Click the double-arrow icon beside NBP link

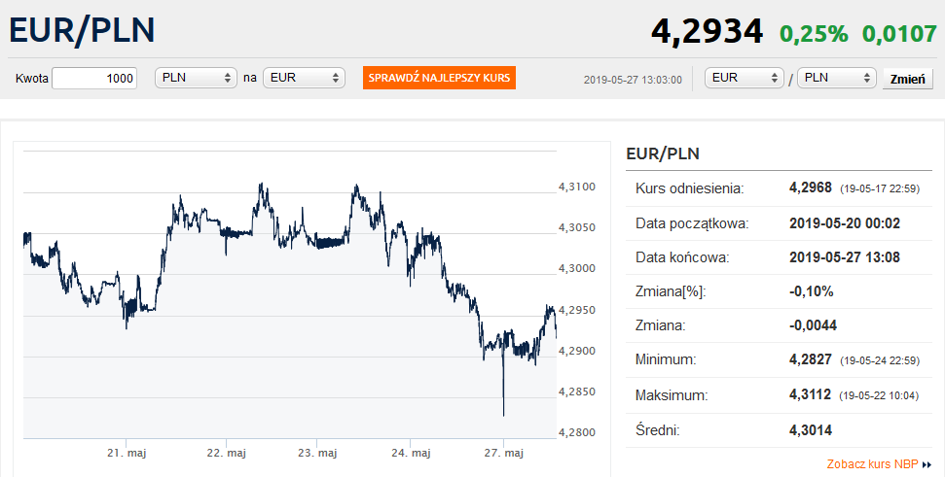tap(927, 464)
